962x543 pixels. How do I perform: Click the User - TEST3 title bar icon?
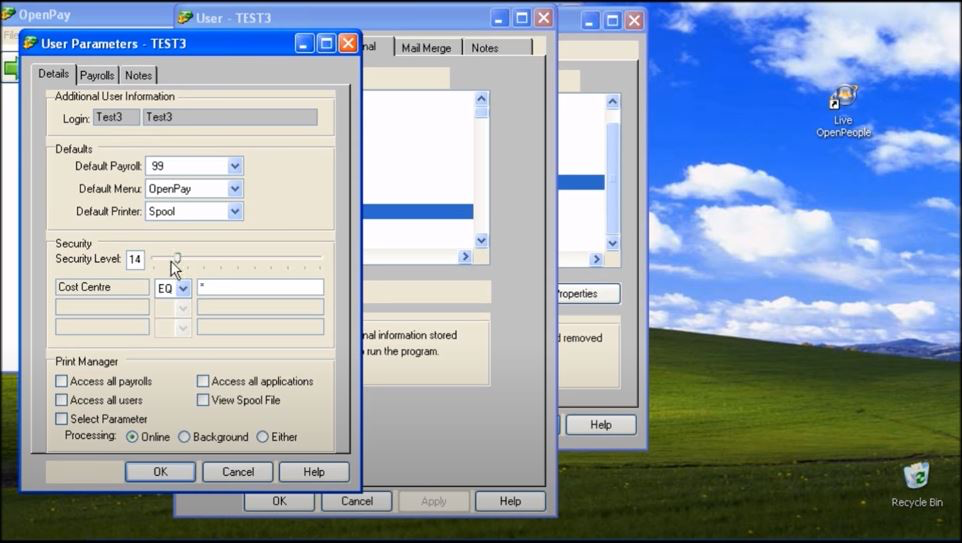point(185,18)
